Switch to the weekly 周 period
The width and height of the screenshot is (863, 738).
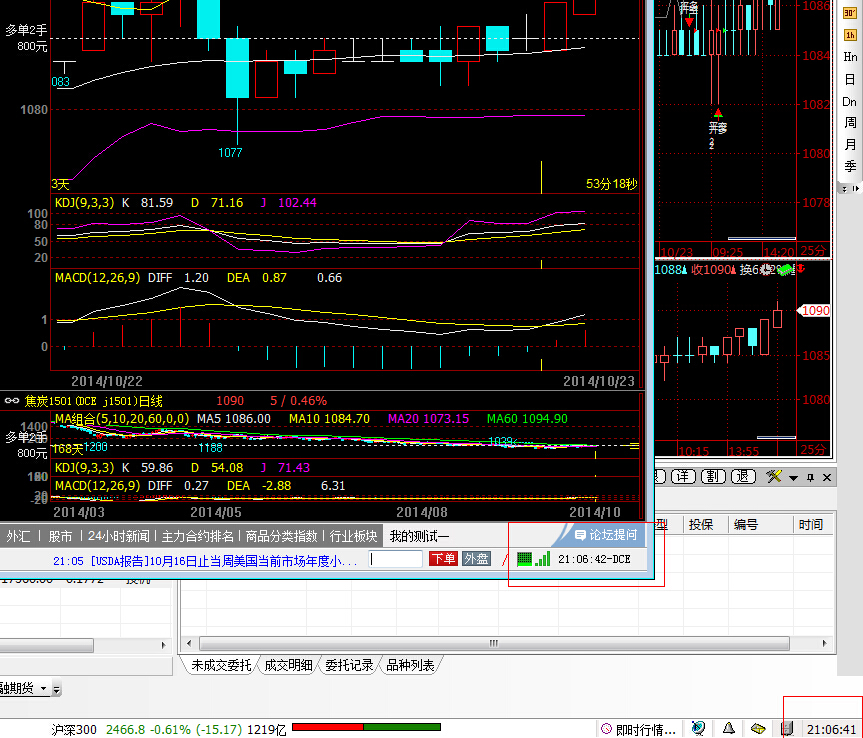pos(850,122)
